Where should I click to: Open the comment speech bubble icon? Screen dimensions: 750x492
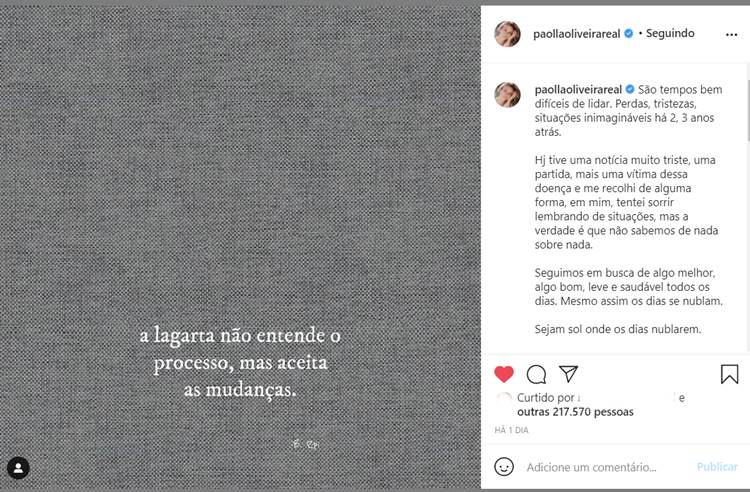(536, 374)
